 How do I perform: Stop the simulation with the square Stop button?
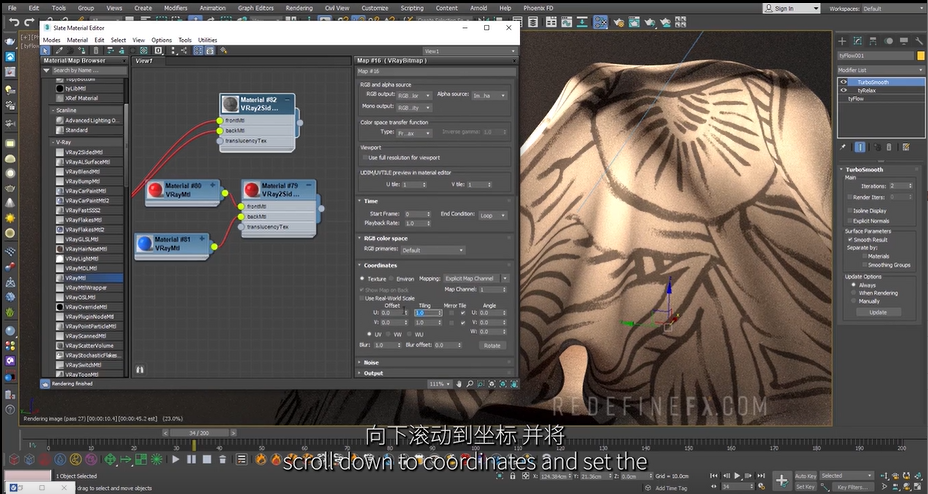(x=207, y=459)
